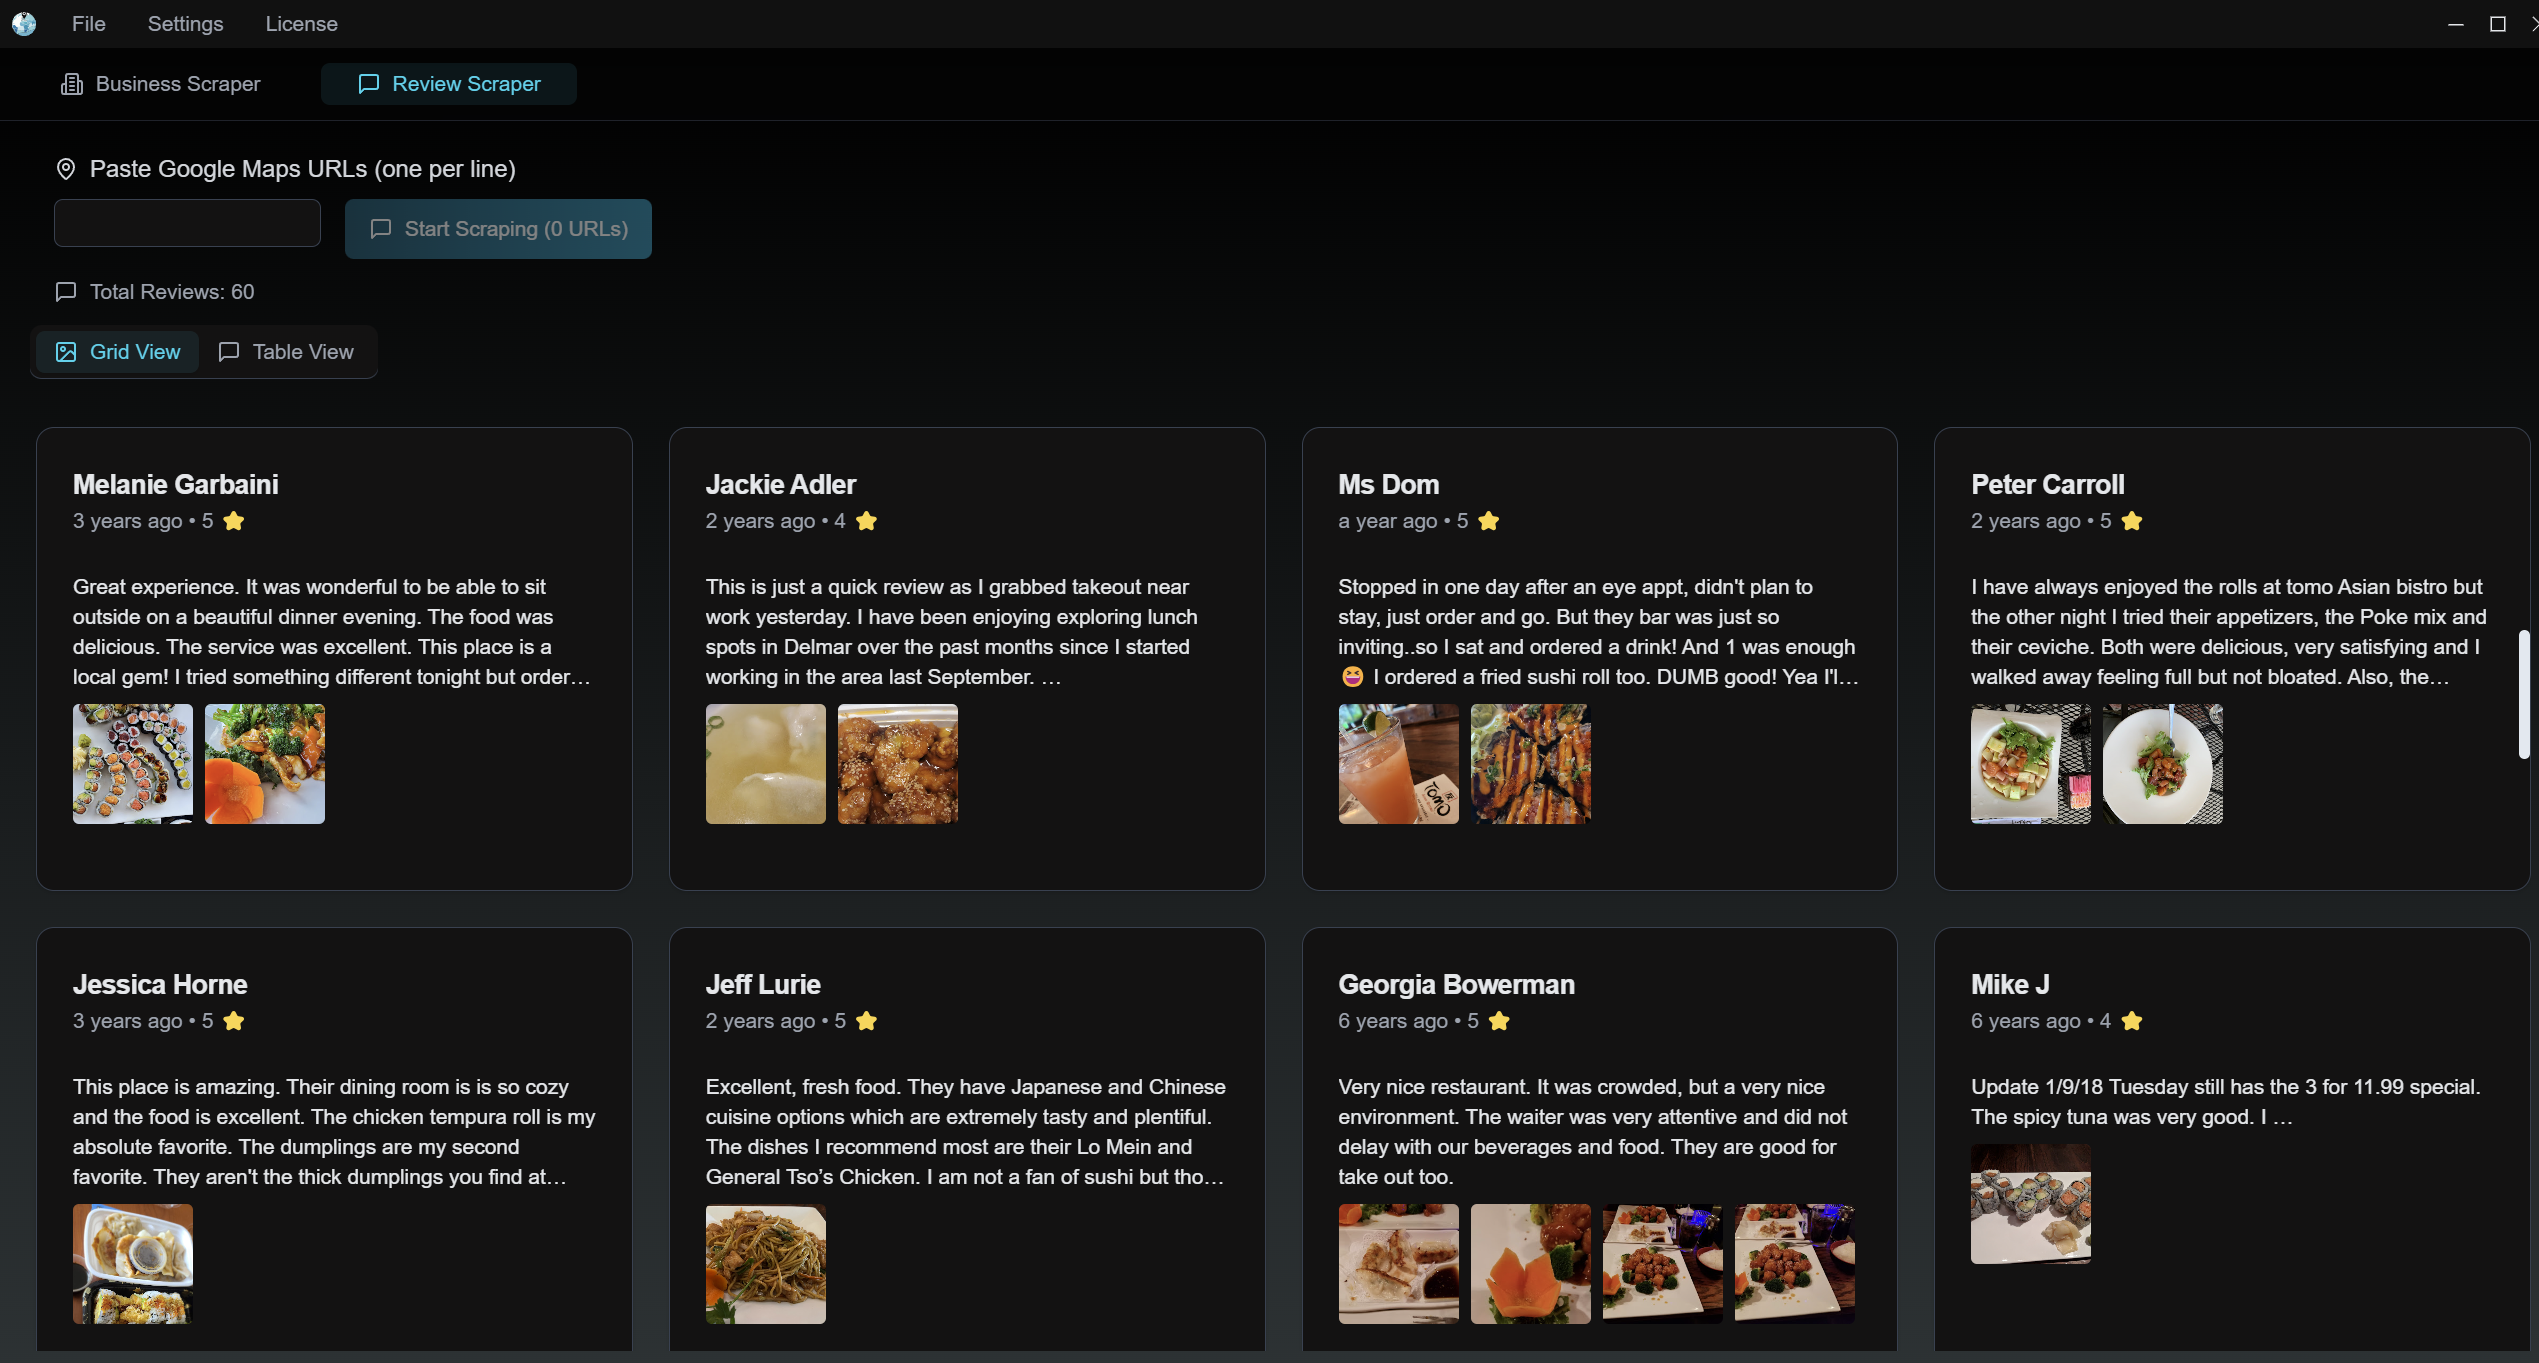Open the Settings menu

pos(185,24)
